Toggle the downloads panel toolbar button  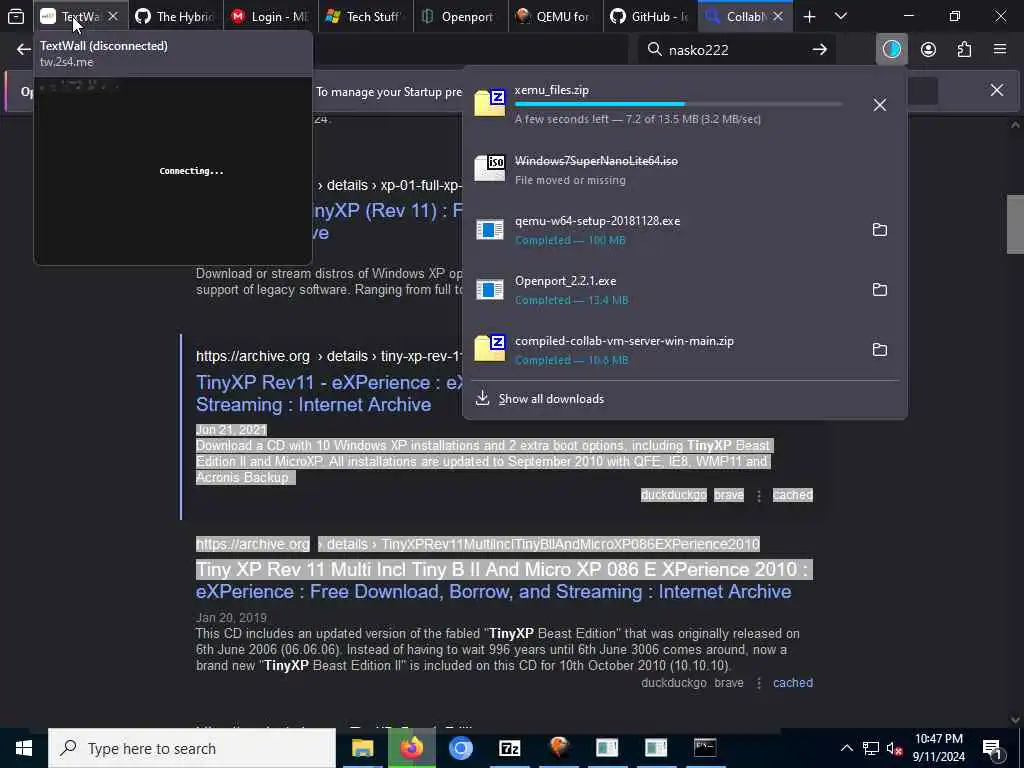click(x=891, y=50)
